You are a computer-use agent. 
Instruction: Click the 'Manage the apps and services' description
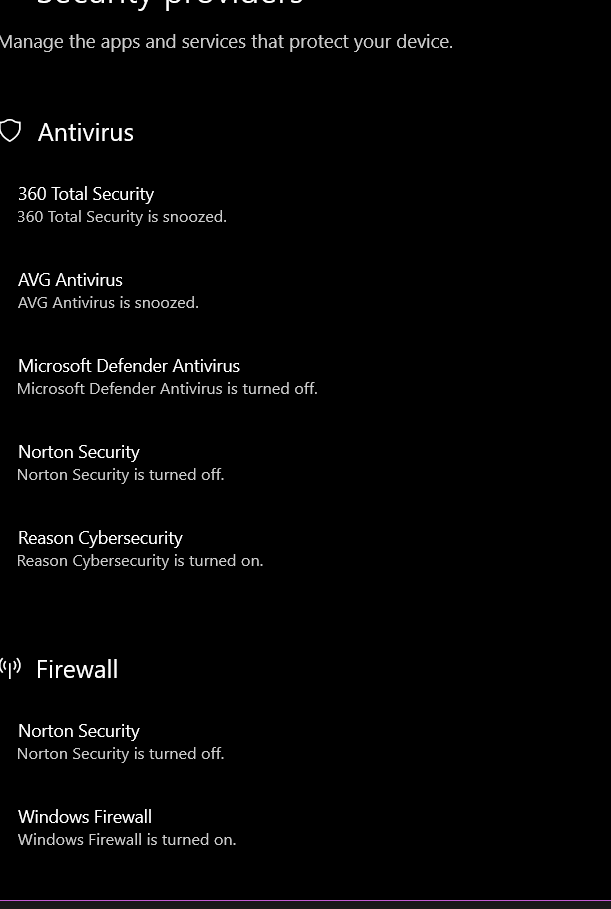226,42
